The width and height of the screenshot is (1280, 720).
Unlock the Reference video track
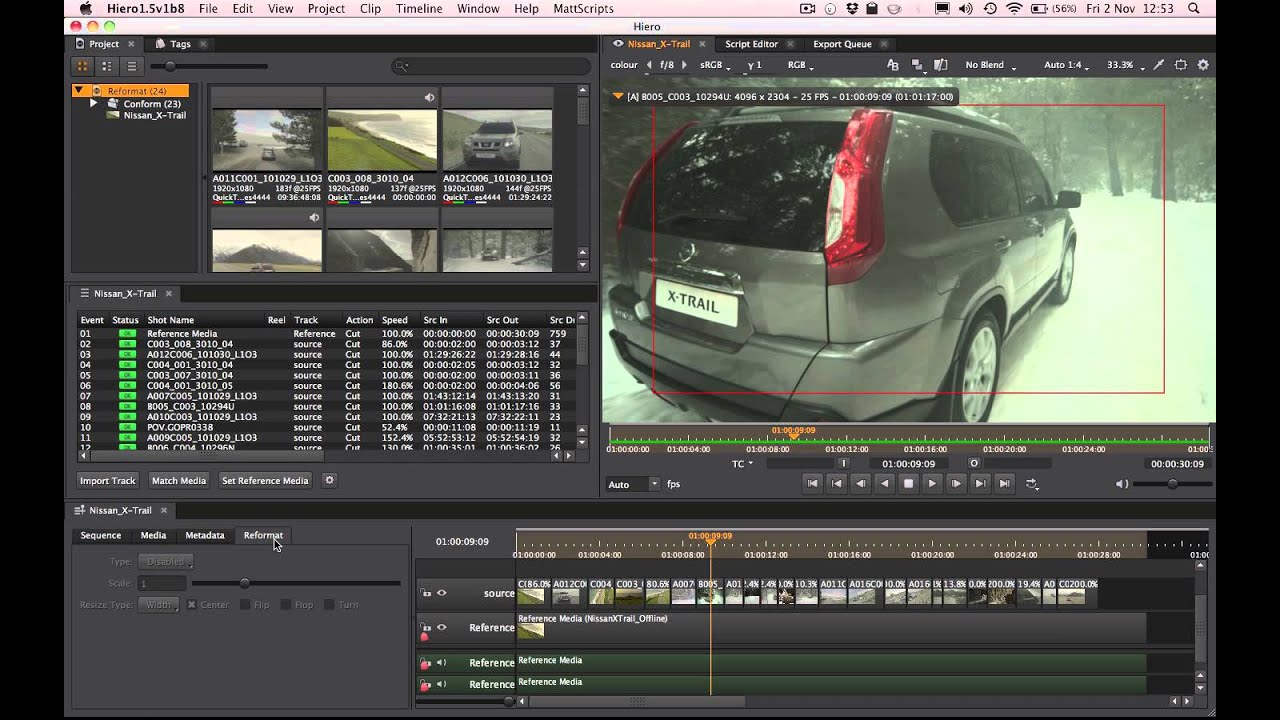click(x=426, y=629)
